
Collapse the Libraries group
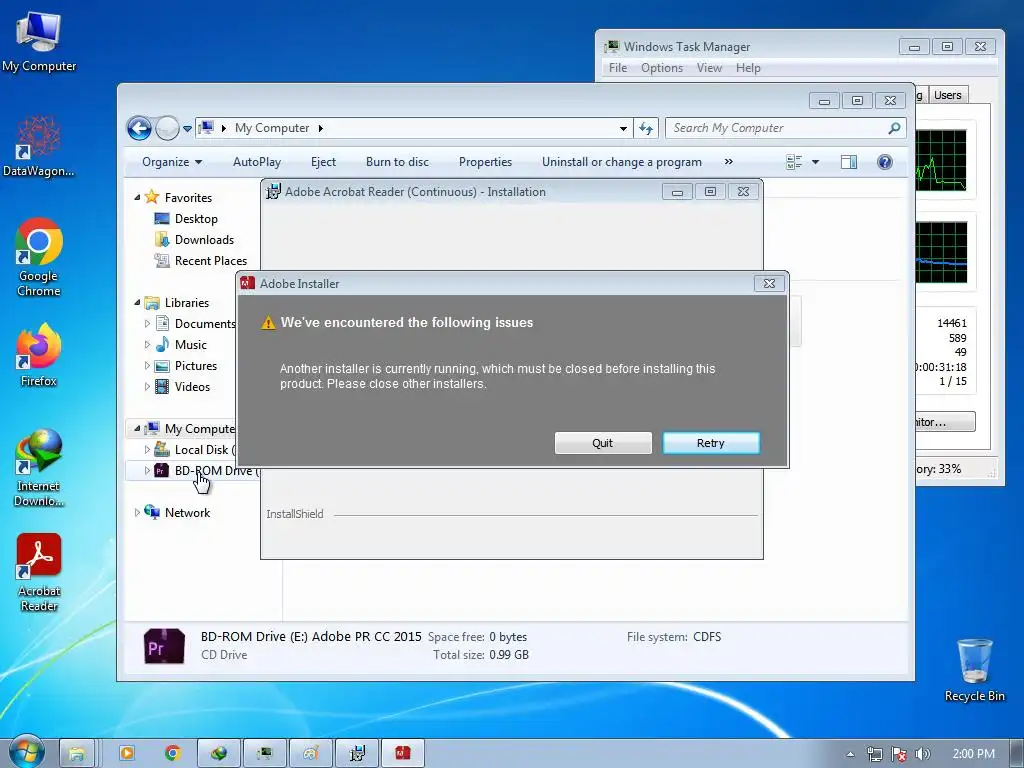[x=137, y=302]
